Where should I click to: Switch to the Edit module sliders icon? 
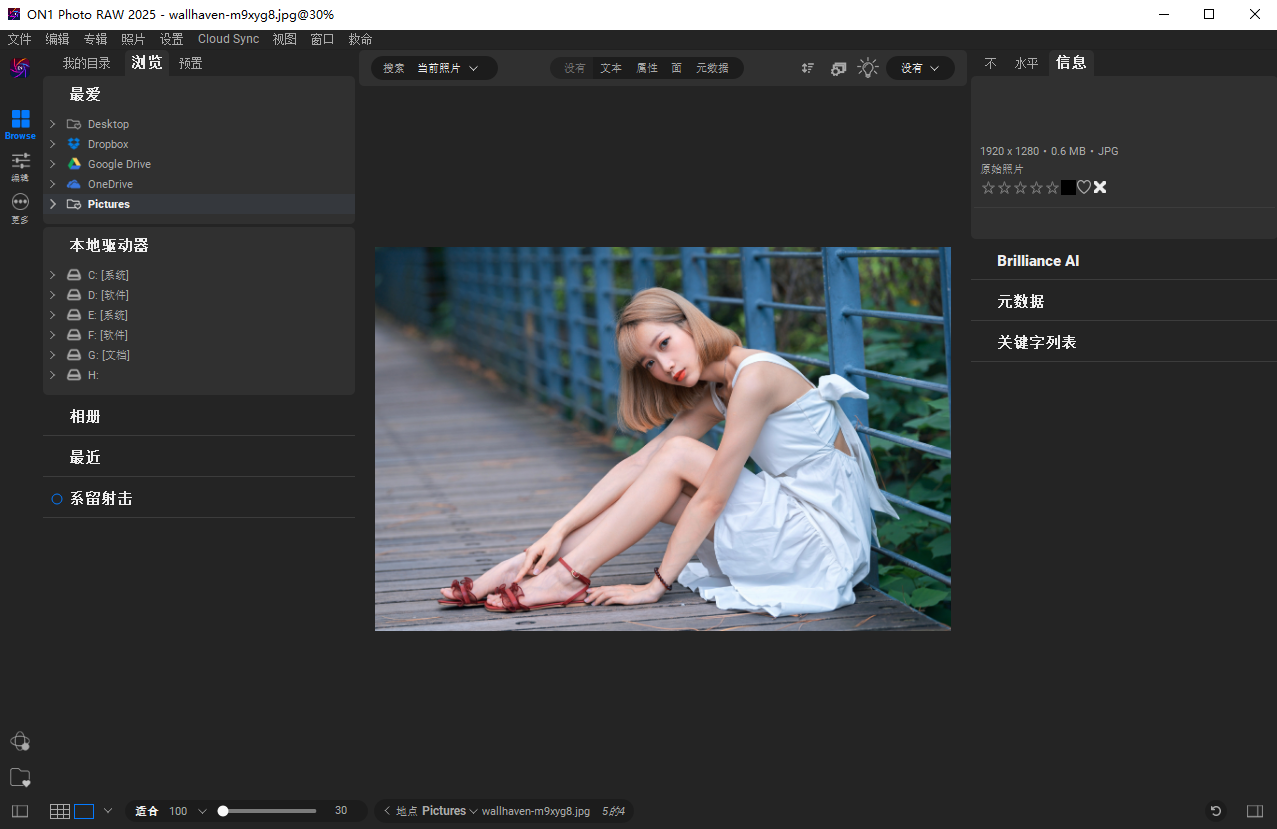[x=20, y=162]
